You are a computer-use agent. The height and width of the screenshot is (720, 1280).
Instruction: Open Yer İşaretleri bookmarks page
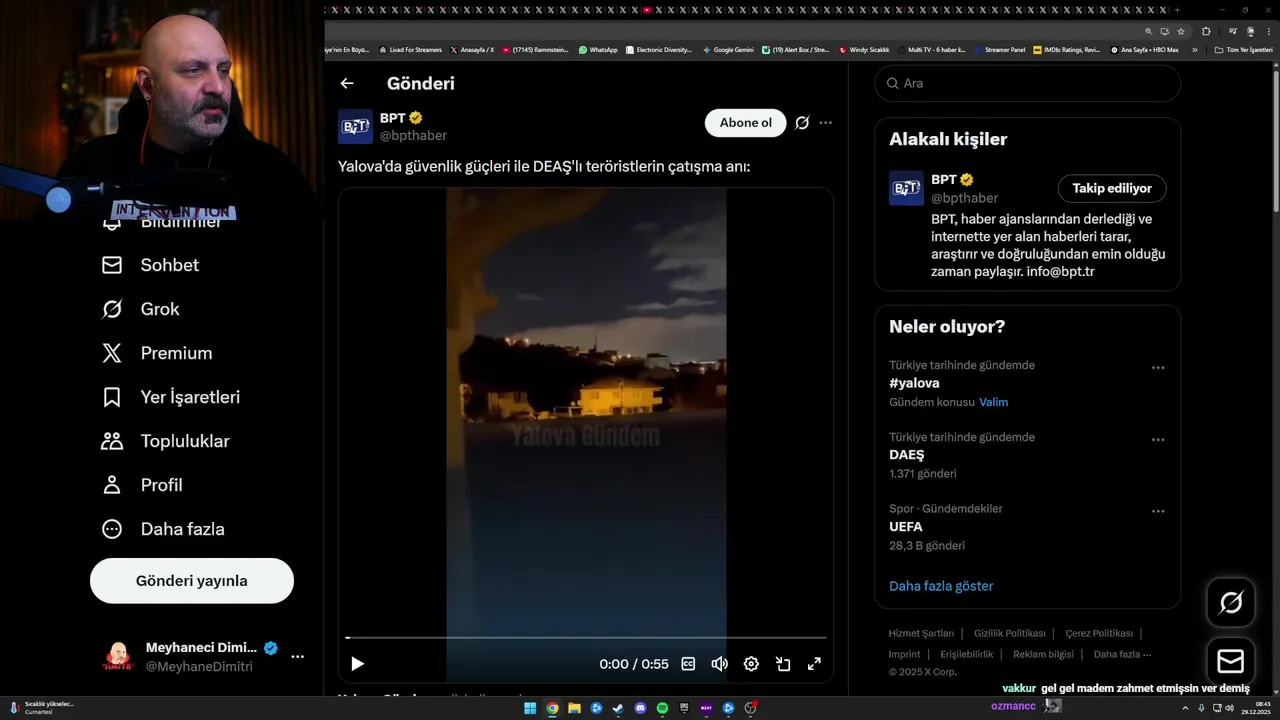click(170, 397)
